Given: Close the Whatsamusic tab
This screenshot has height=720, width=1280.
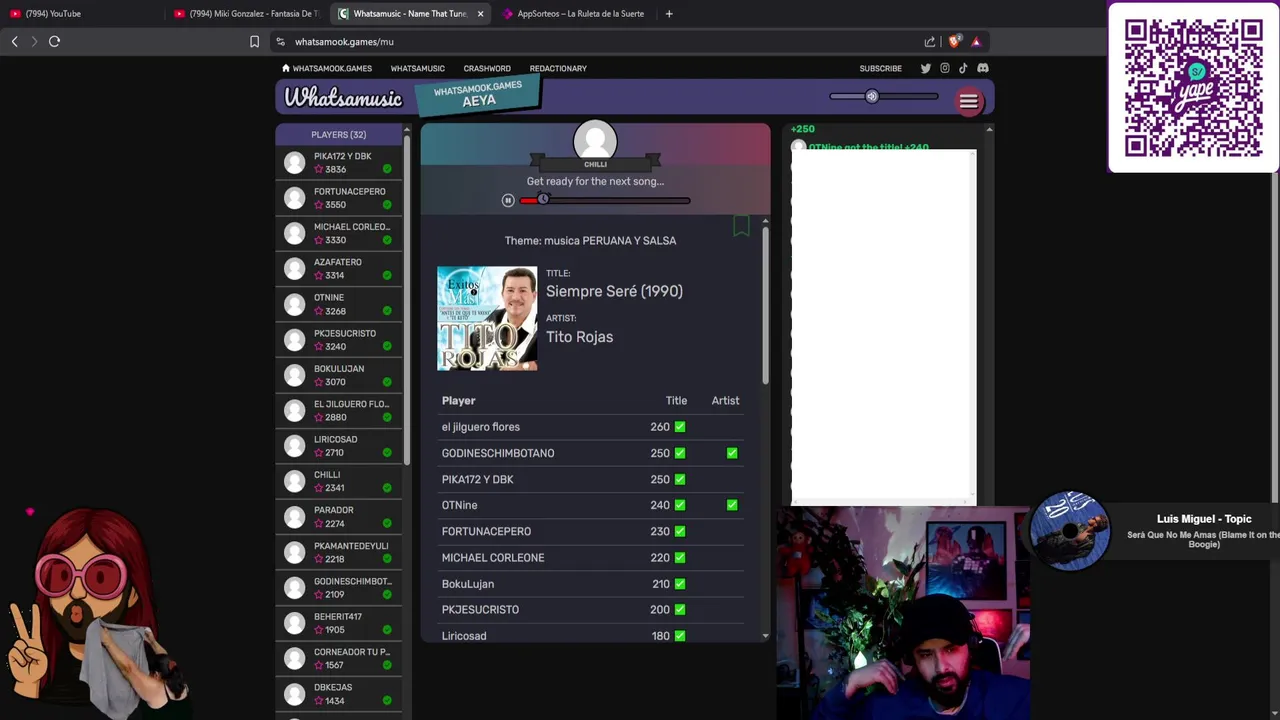Looking at the screenshot, I should click(480, 13).
